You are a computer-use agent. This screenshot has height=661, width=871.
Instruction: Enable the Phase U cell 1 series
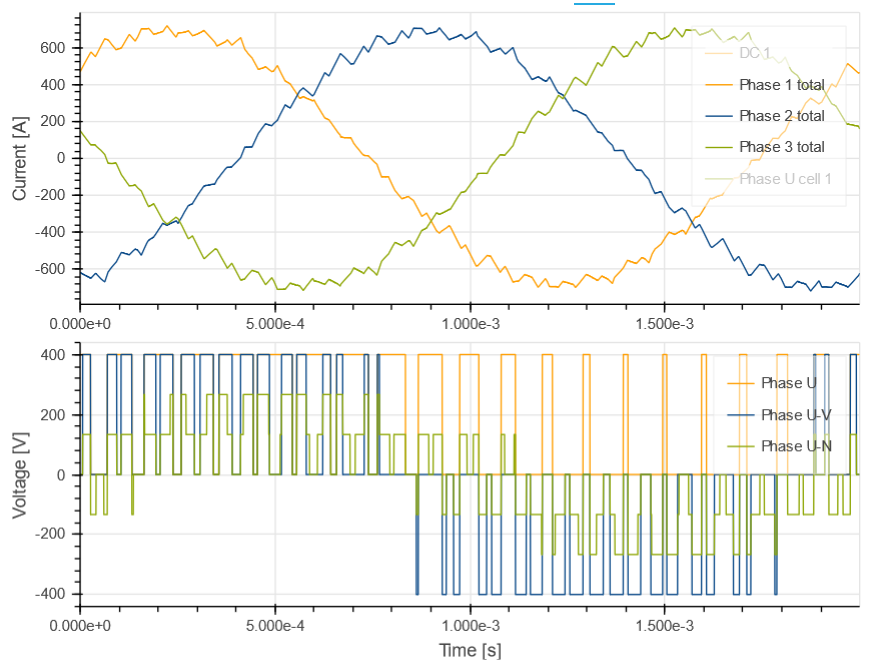tap(785, 178)
